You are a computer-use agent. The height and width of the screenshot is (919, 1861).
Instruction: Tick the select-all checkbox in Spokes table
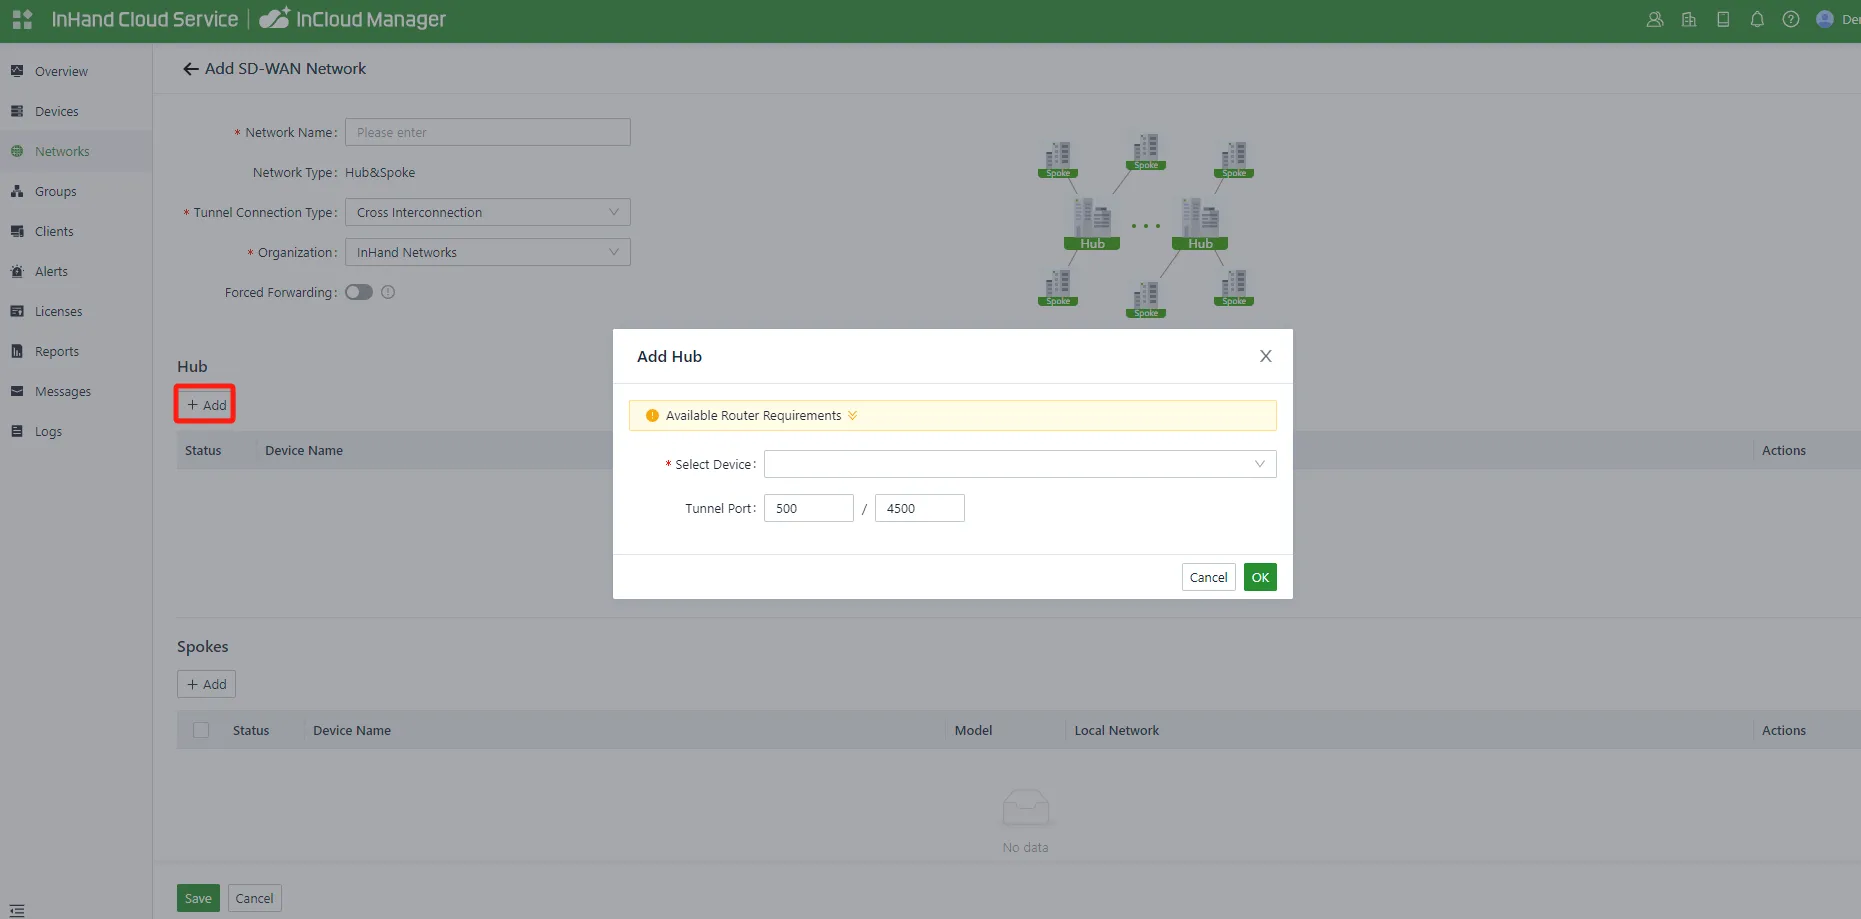tap(201, 730)
